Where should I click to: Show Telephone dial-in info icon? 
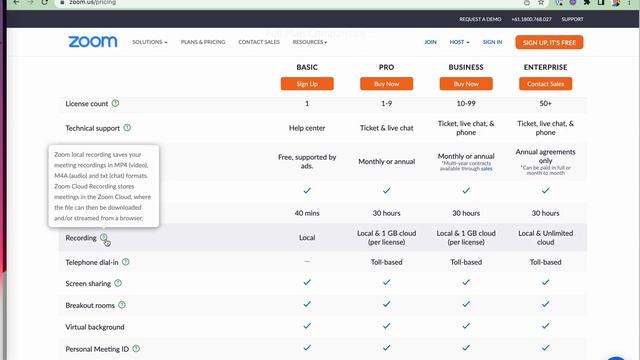pos(126,262)
